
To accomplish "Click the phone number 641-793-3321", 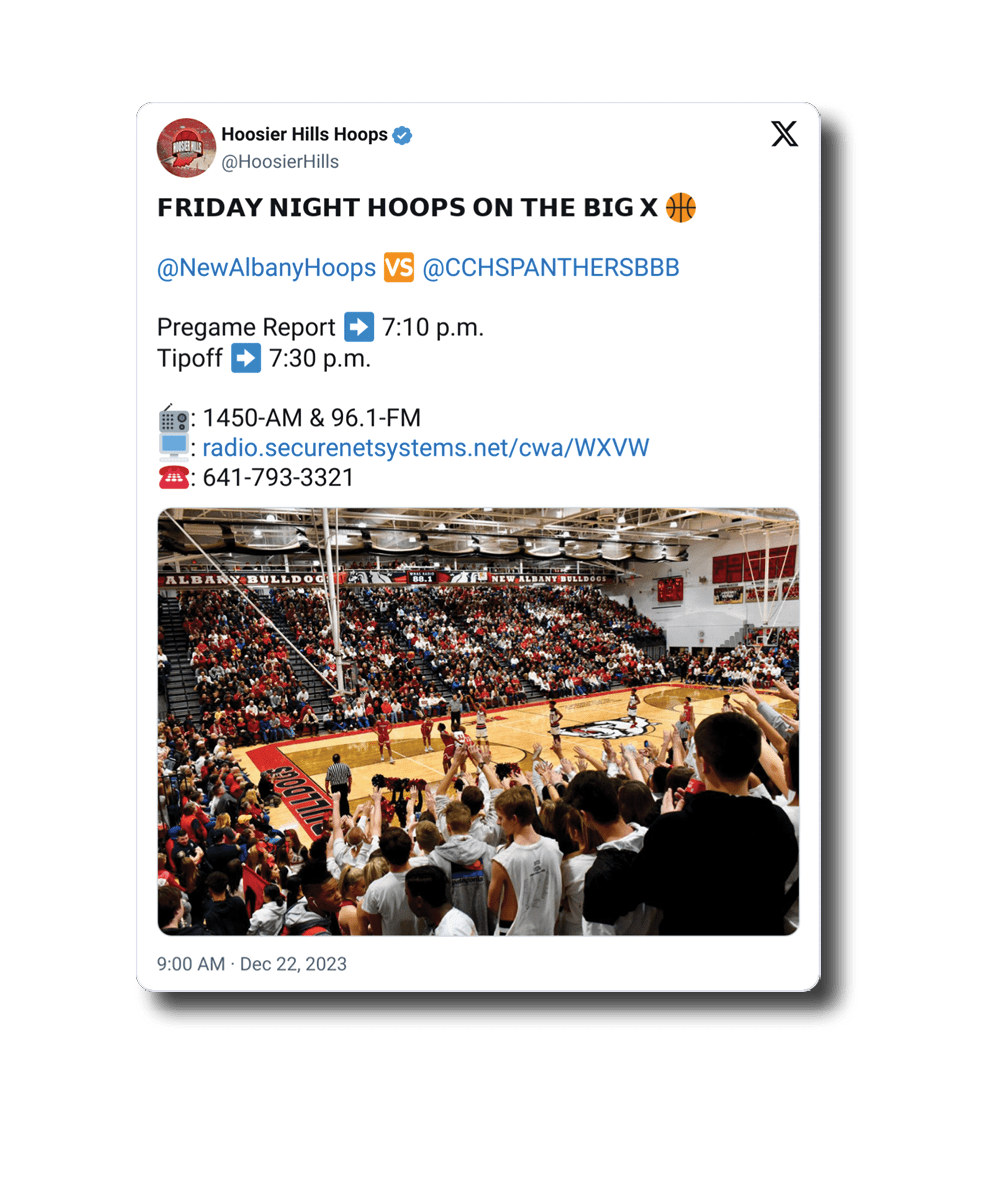I will (x=278, y=477).
